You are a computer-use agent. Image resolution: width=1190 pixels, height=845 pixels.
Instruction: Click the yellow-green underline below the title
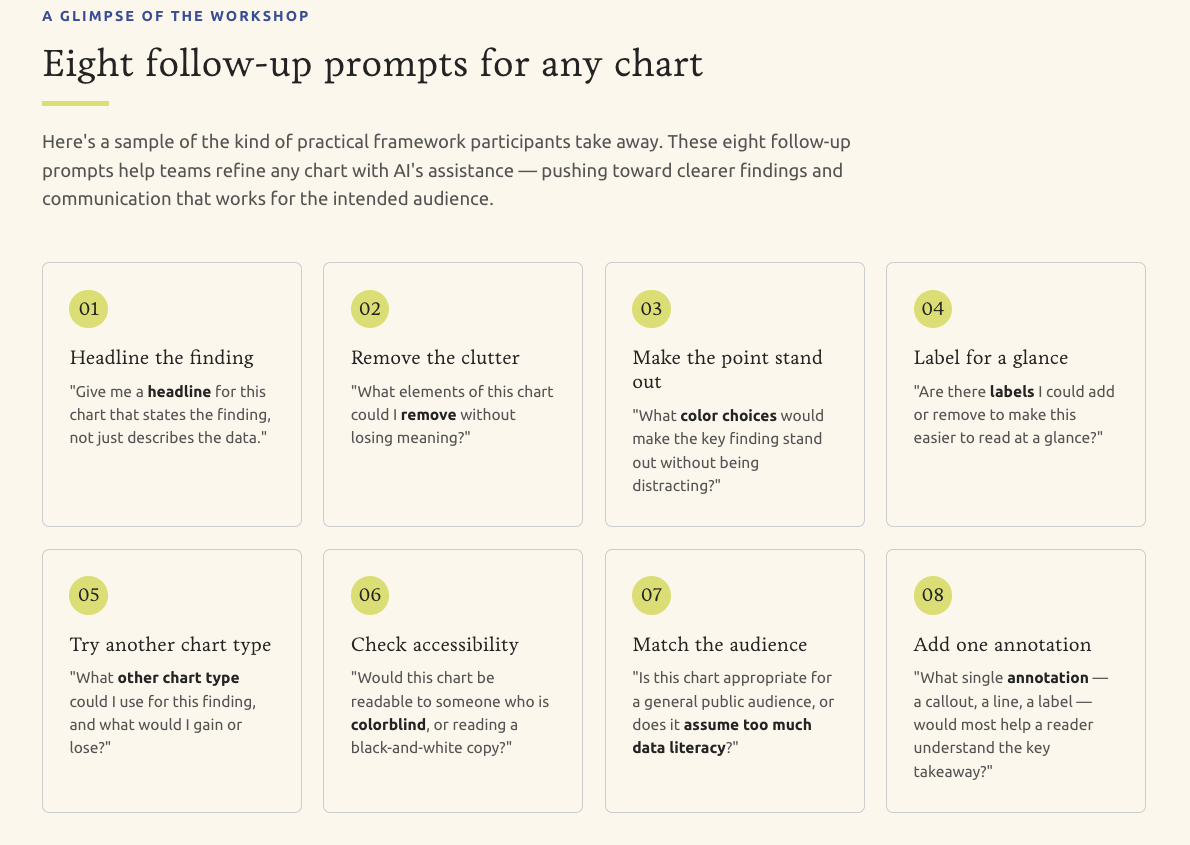pyautogui.click(x=75, y=103)
